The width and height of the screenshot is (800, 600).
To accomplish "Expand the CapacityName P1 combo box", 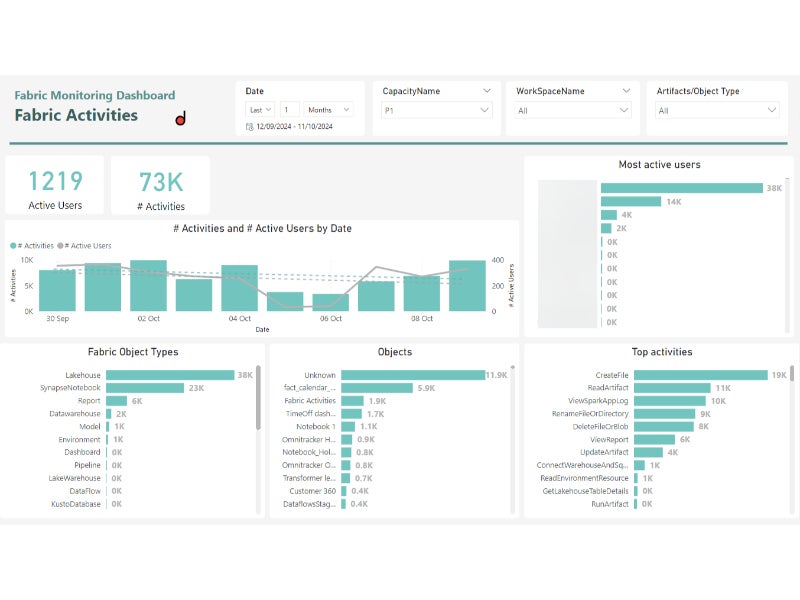I will tap(437, 111).
